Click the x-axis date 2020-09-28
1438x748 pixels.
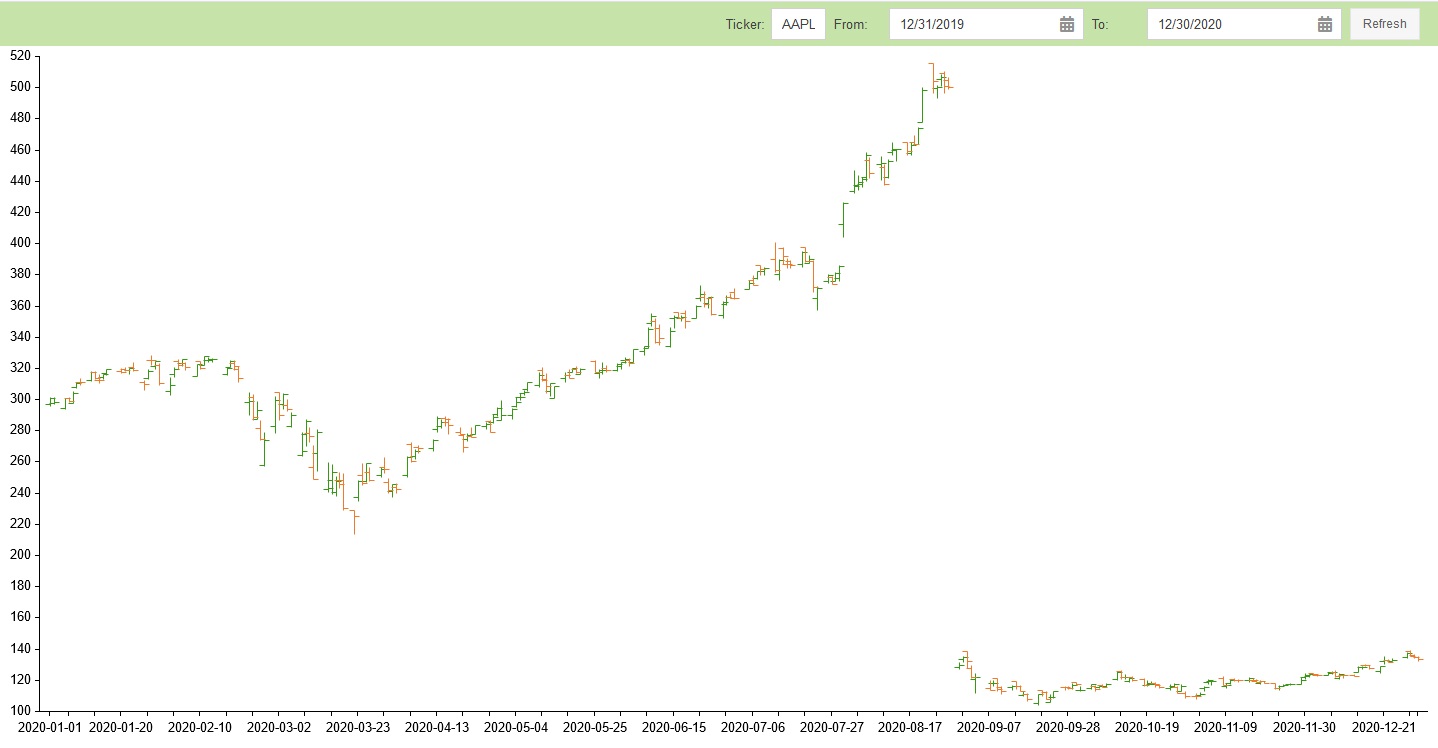click(1068, 727)
